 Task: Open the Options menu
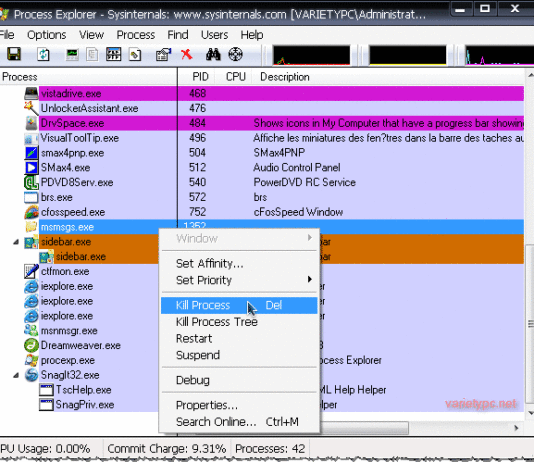click(x=47, y=35)
